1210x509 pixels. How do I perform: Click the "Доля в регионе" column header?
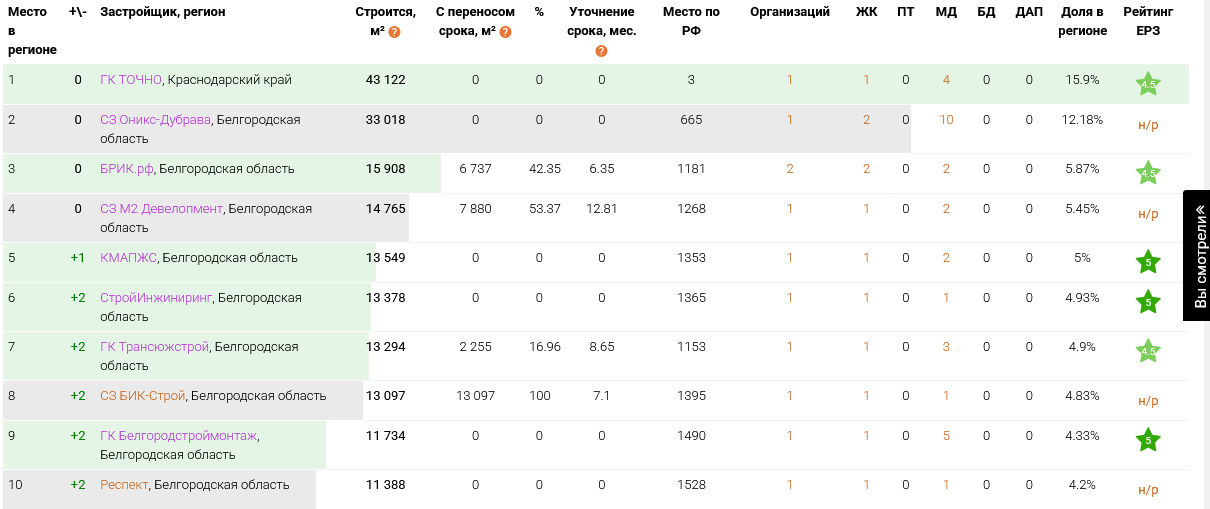tap(1082, 21)
